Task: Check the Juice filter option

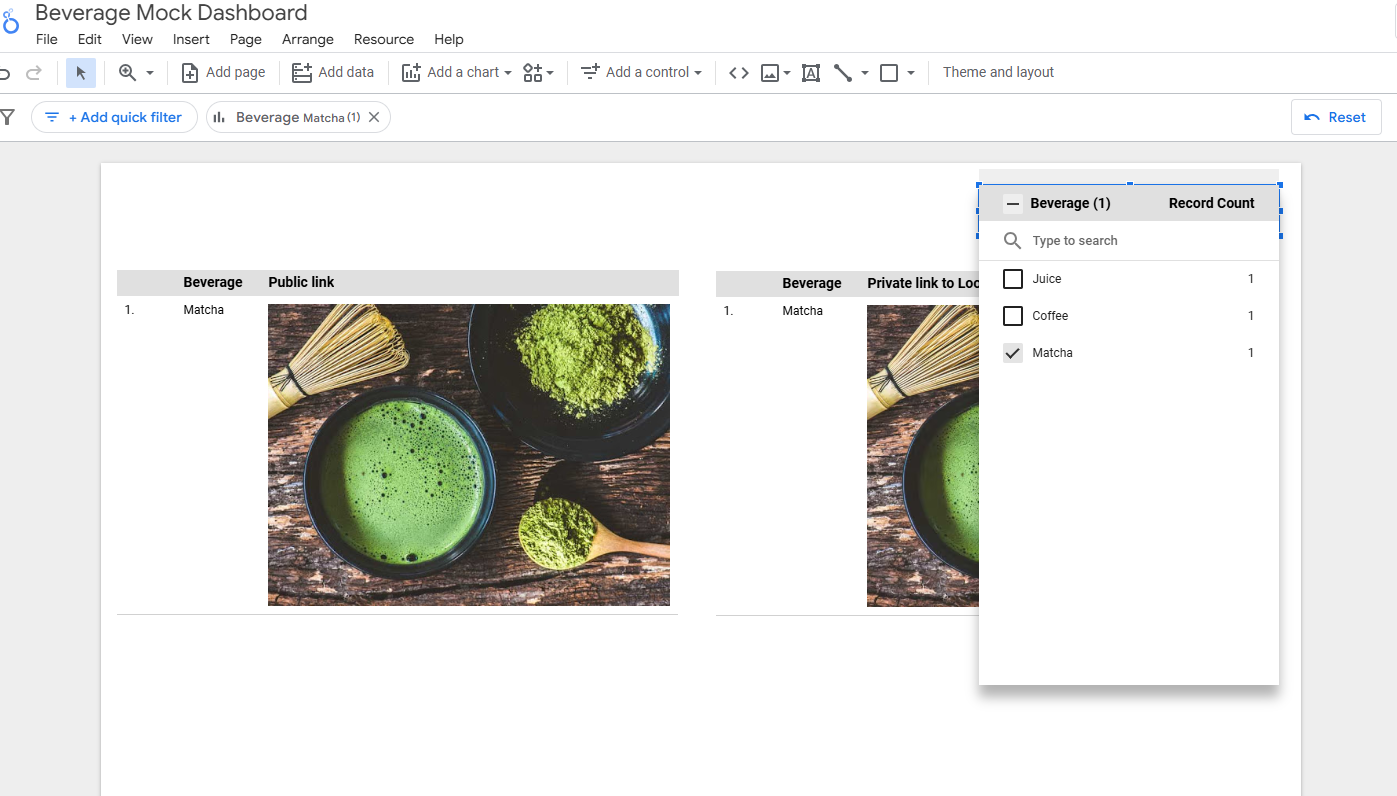Action: click(x=1013, y=278)
